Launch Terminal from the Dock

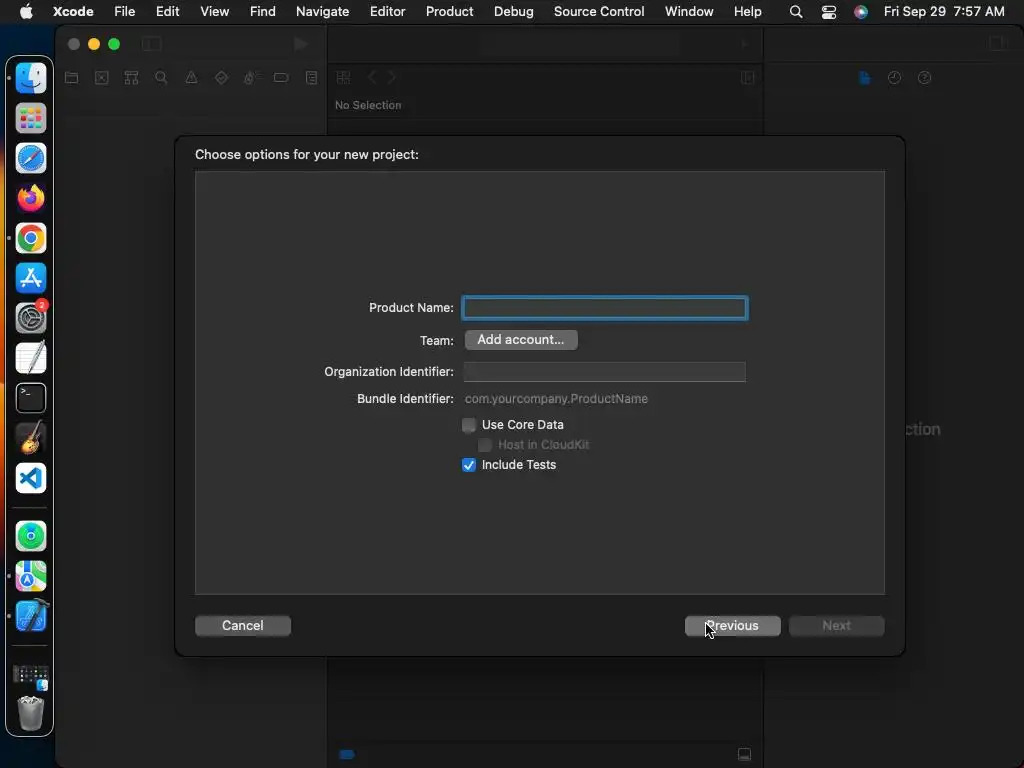[31, 398]
